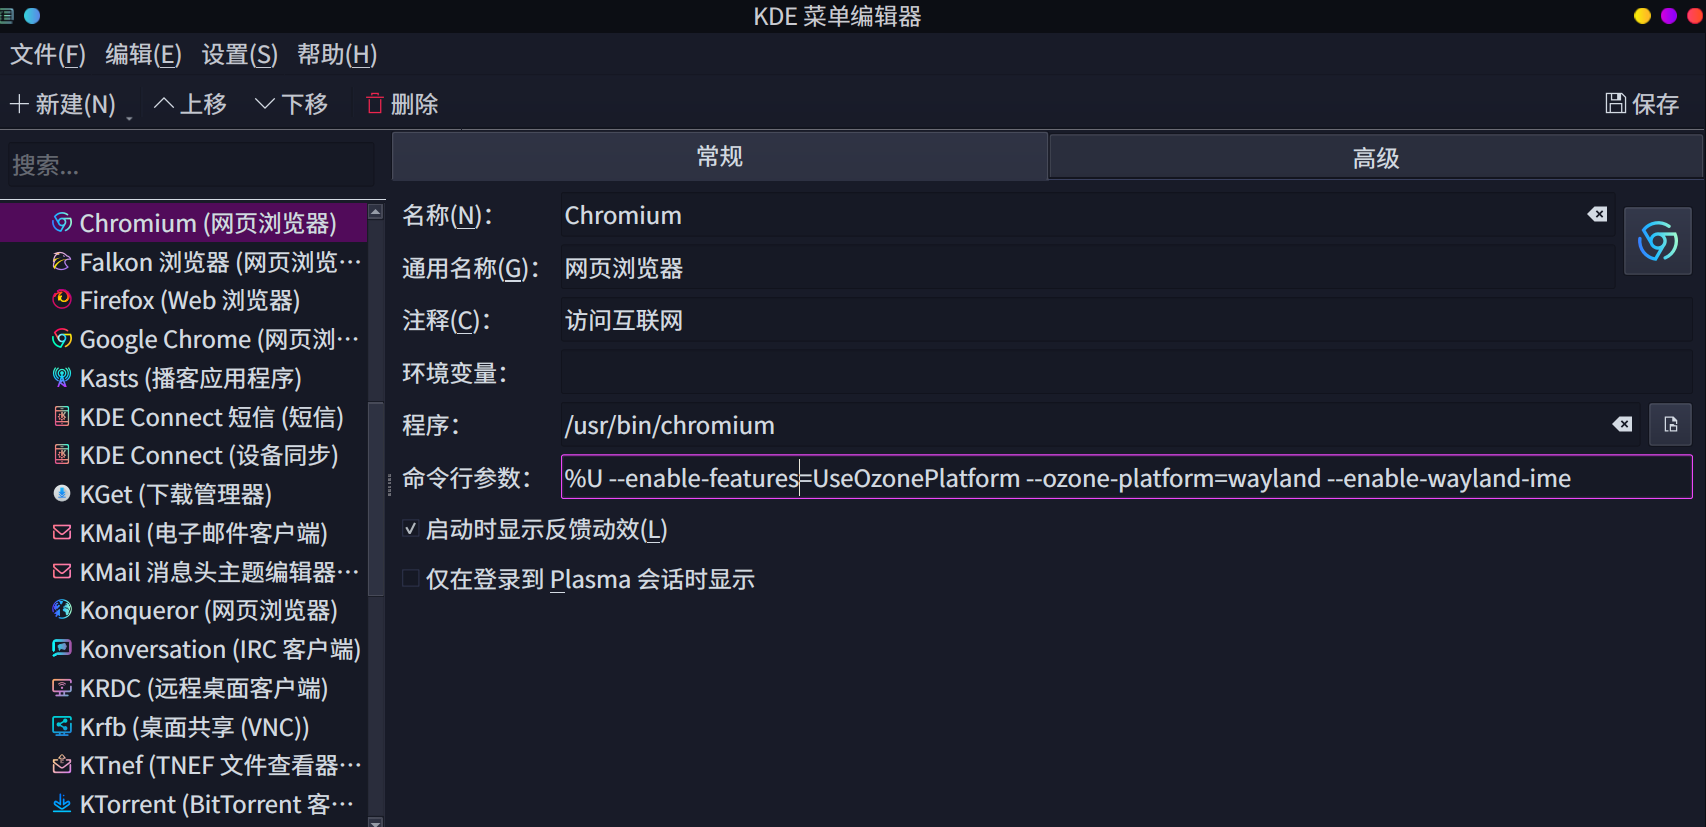
Task: Switch to the 高级 tab
Action: coord(1375,156)
